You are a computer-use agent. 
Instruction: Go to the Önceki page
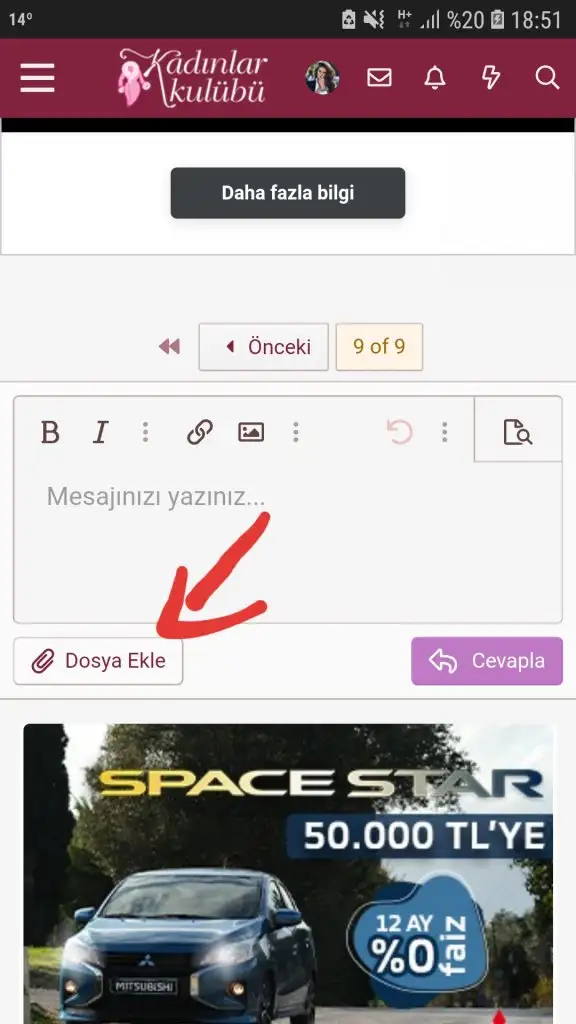[264, 347]
